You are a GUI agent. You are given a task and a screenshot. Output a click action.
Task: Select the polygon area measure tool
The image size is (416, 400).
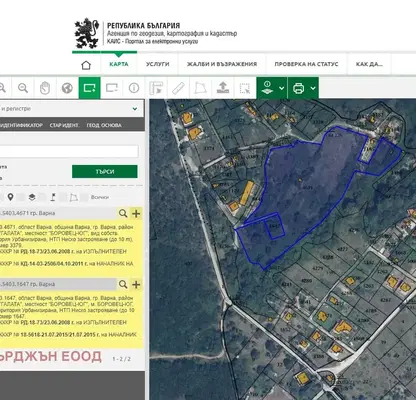200,88
